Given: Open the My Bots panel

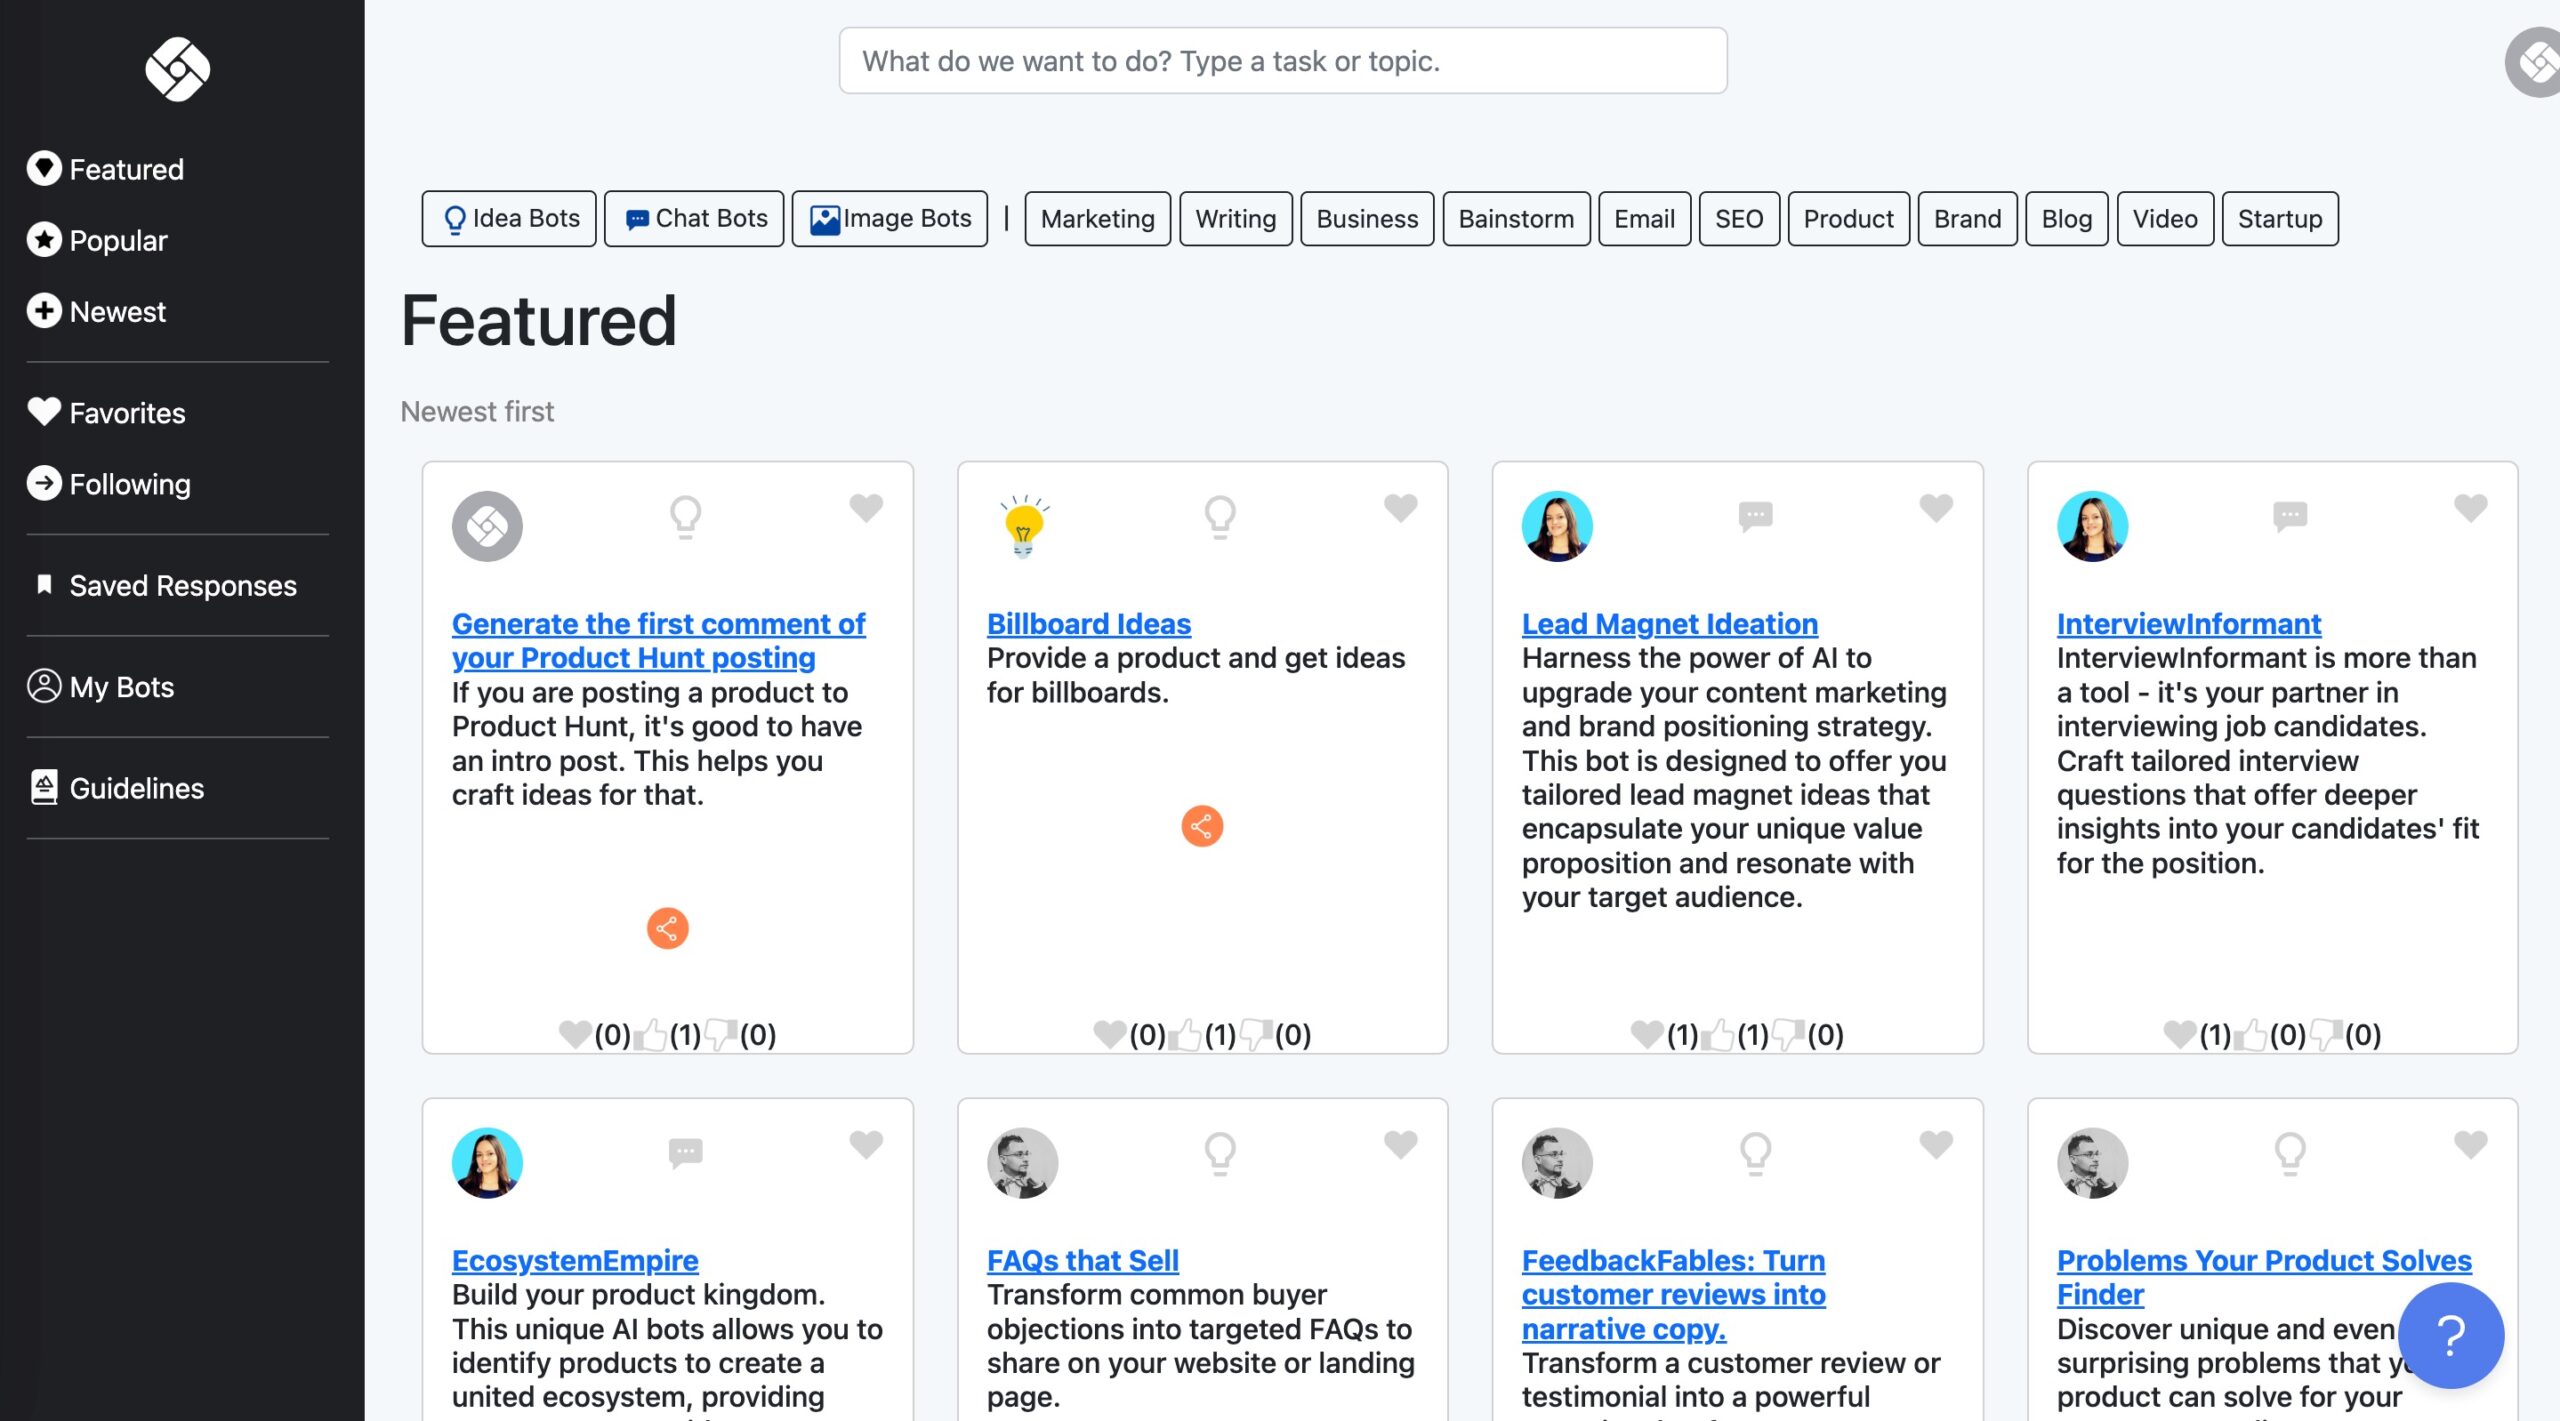Looking at the screenshot, I should [x=120, y=687].
